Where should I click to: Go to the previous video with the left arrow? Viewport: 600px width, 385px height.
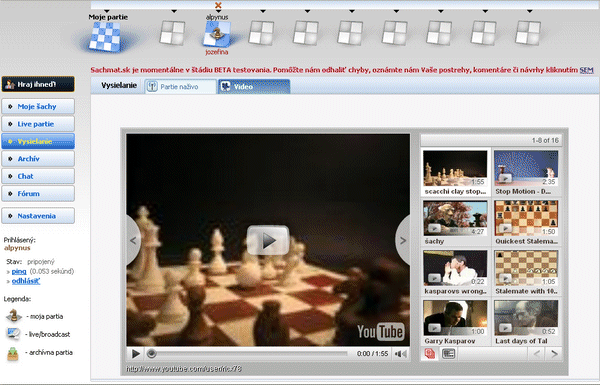tap(134, 240)
